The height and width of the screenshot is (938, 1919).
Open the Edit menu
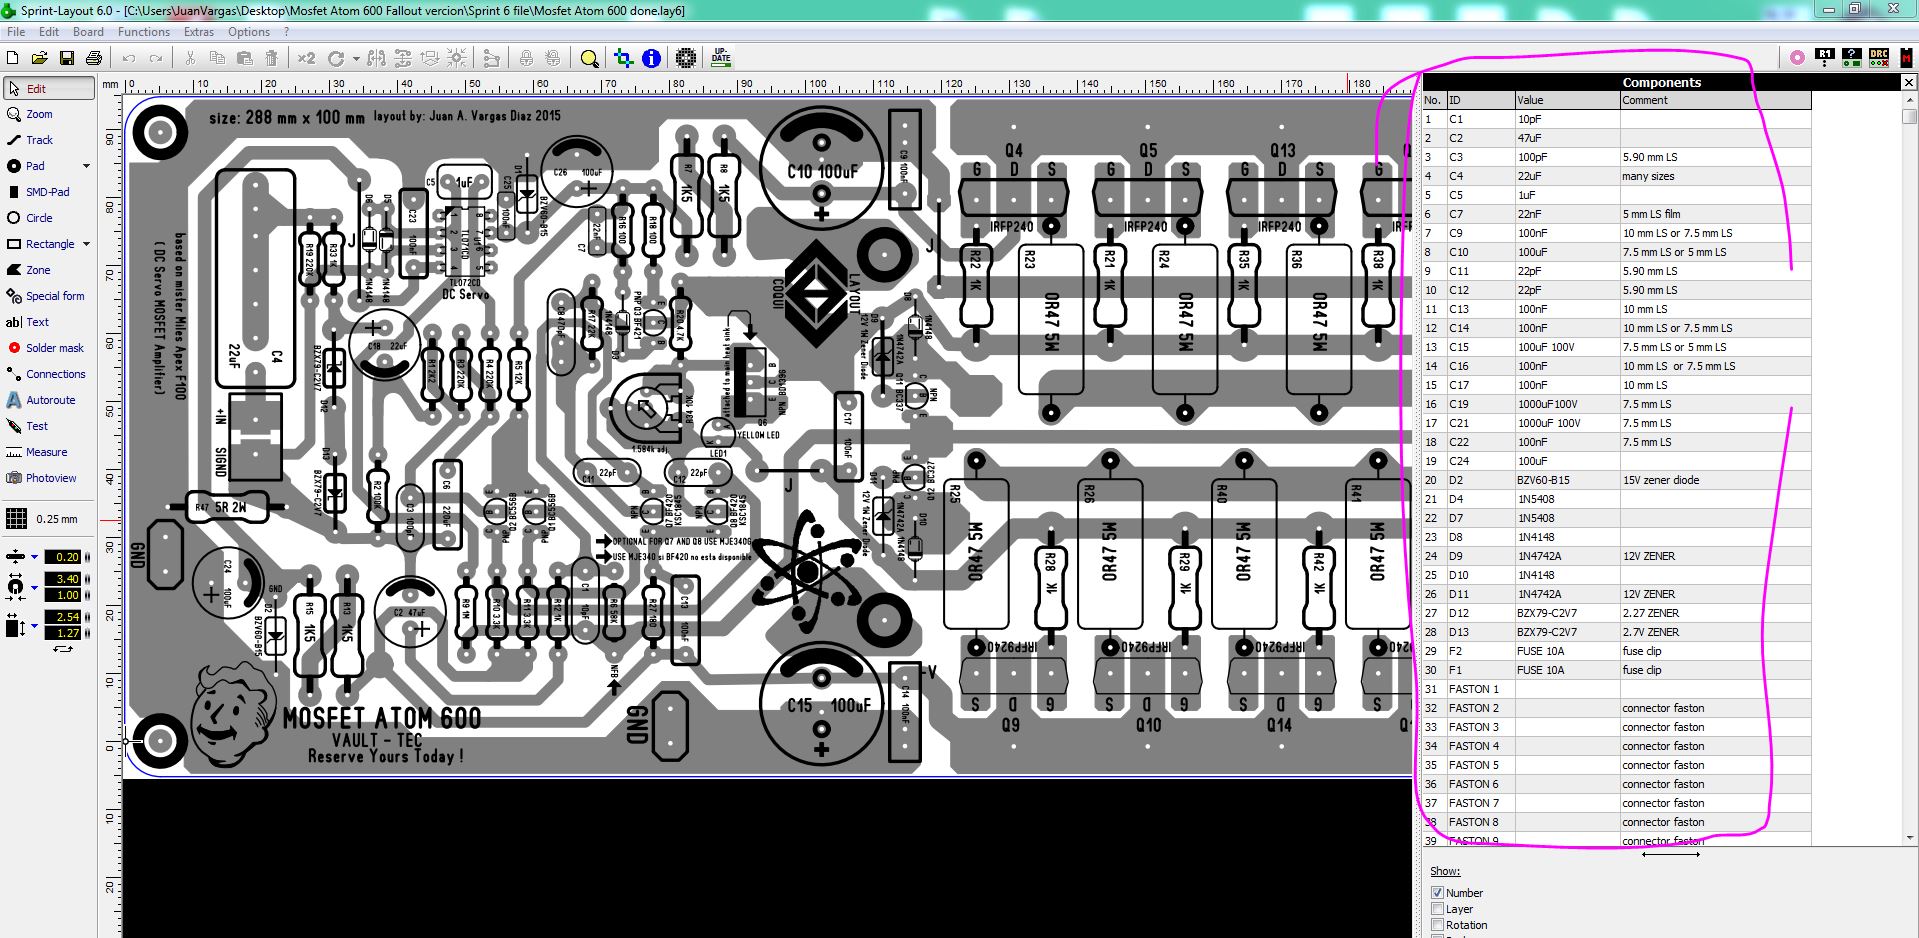click(x=49, y=32)
